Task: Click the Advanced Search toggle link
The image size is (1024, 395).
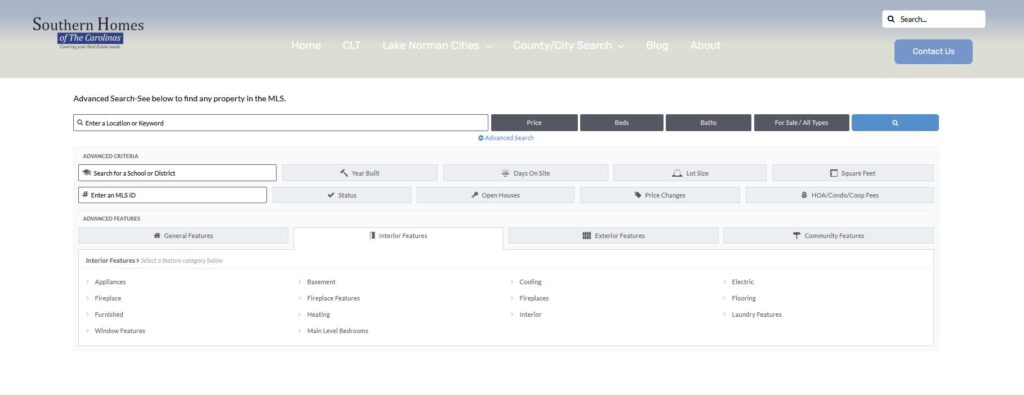Action: 506,138
